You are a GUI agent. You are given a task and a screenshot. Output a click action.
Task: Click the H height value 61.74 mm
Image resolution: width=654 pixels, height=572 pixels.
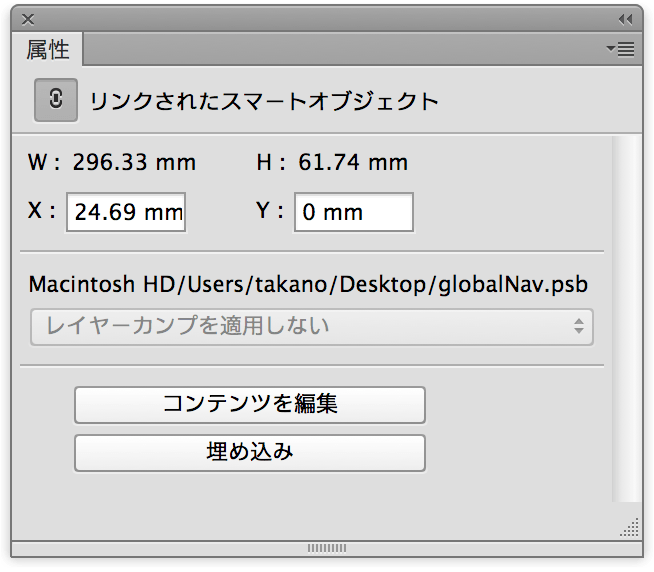[x=353, y=162]
